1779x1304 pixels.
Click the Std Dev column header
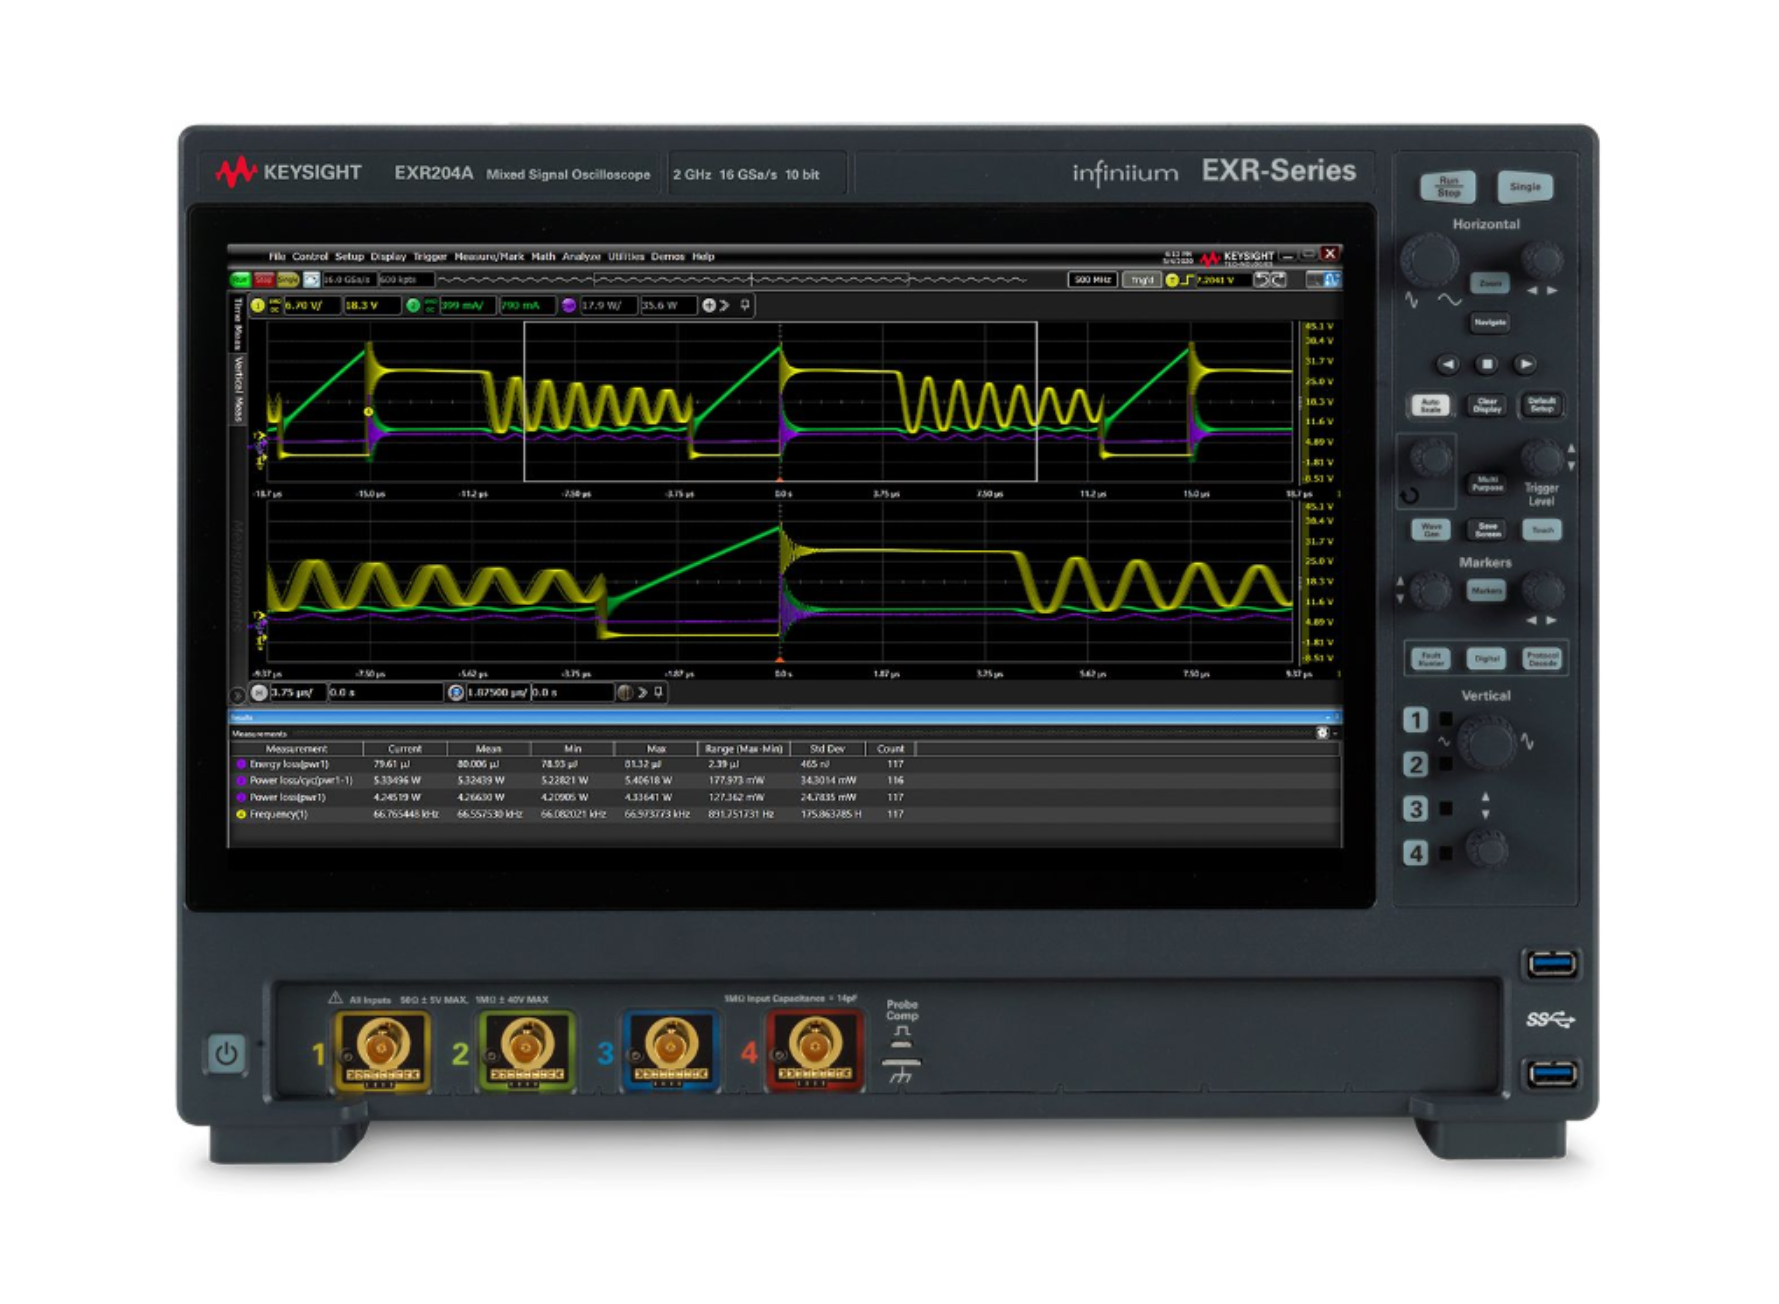827,749
